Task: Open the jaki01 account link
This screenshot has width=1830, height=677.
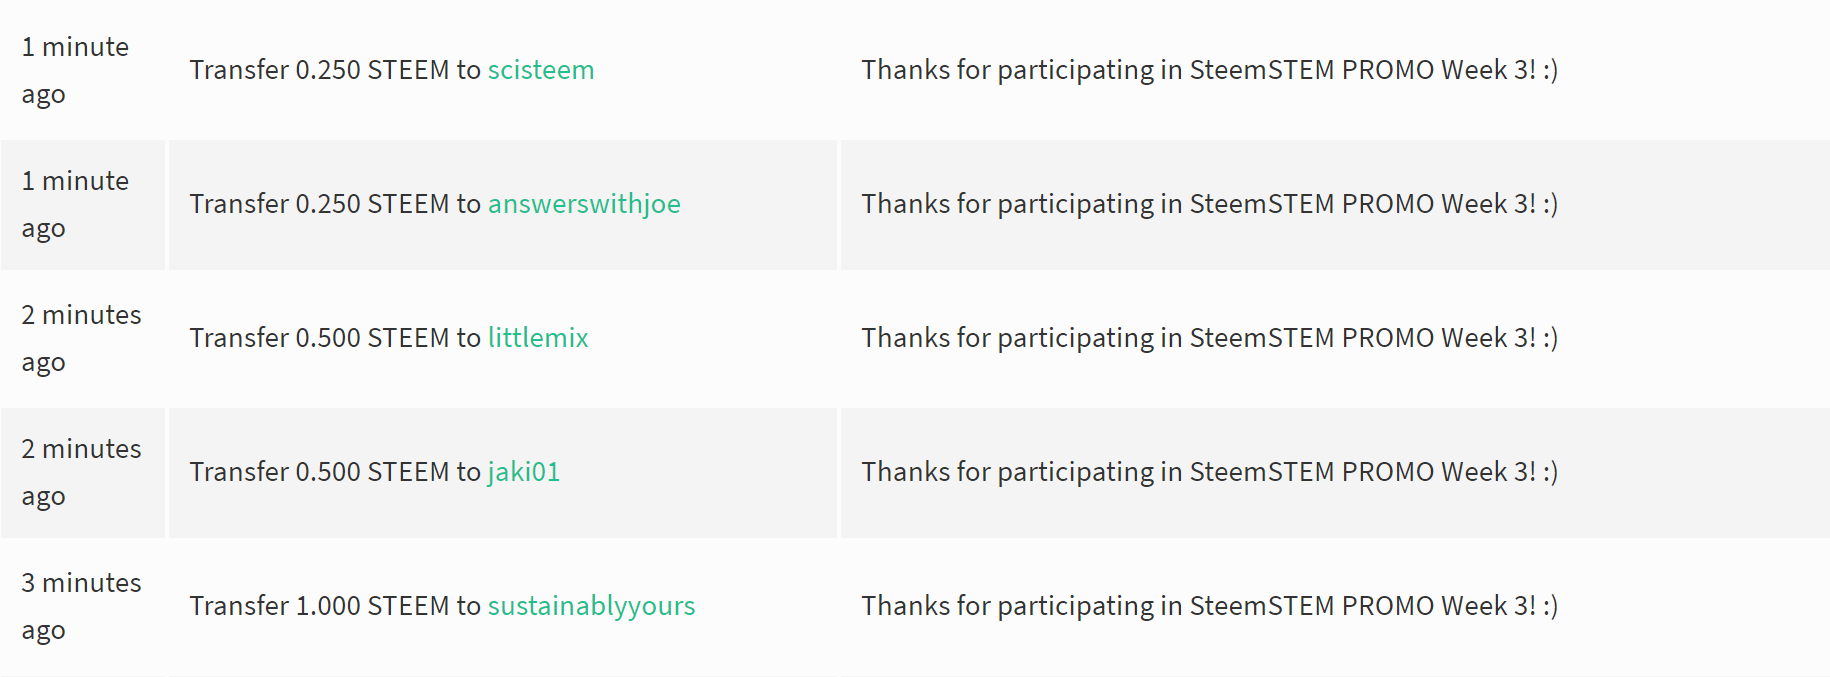Action: tap(523, 472)
